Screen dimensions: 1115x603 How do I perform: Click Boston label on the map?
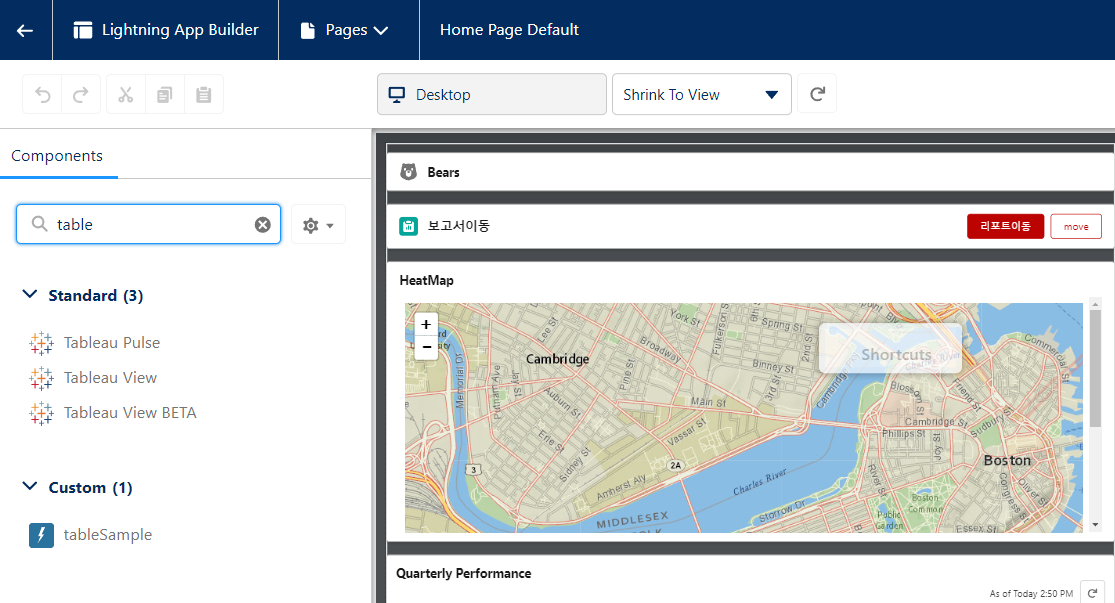coord(1007,461)
